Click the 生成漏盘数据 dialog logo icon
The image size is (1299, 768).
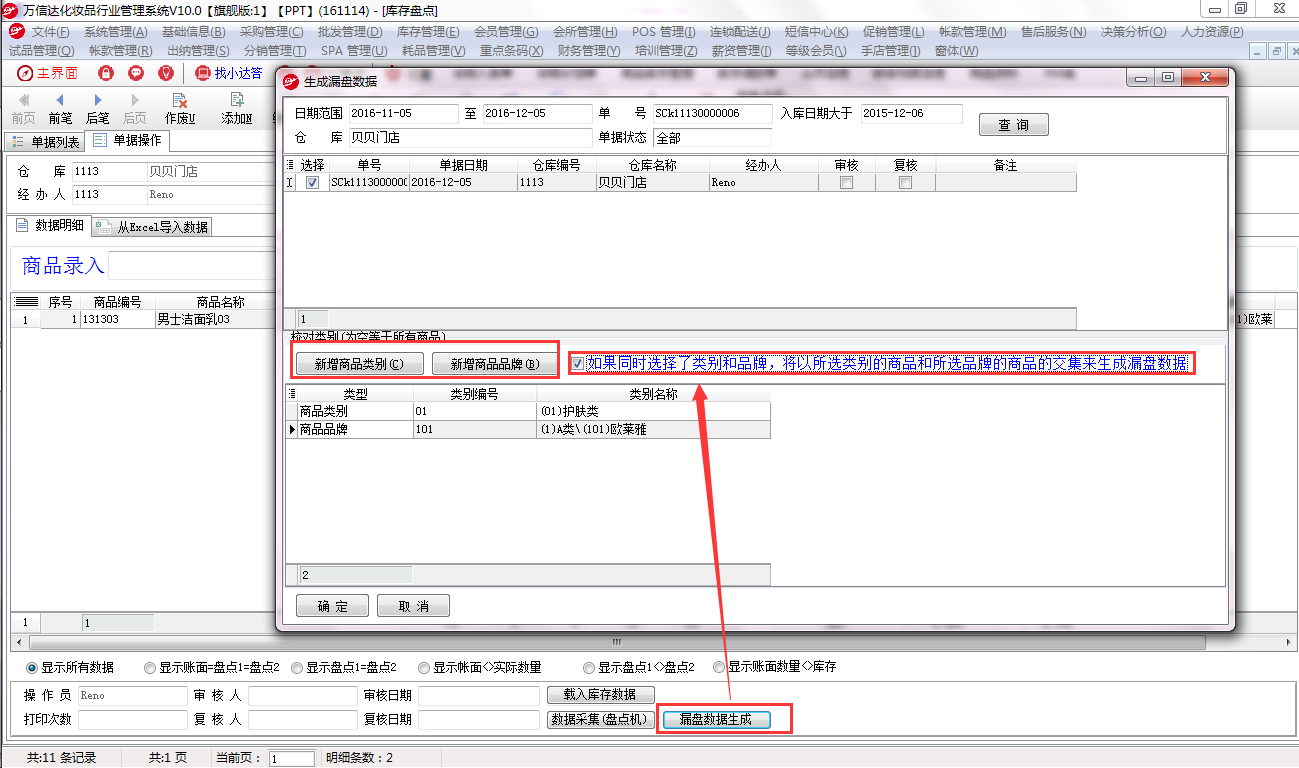[290, 81]
